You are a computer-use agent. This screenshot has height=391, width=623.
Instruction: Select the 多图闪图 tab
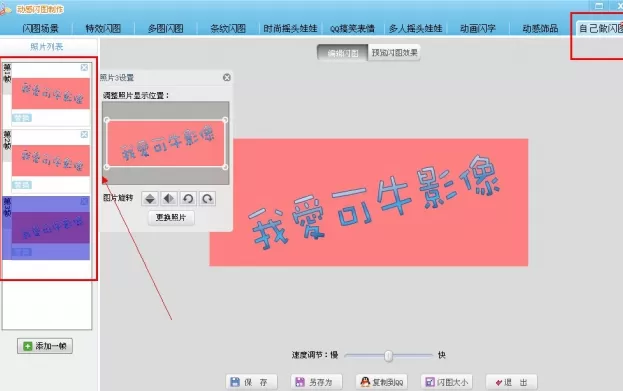click(166, 28)
